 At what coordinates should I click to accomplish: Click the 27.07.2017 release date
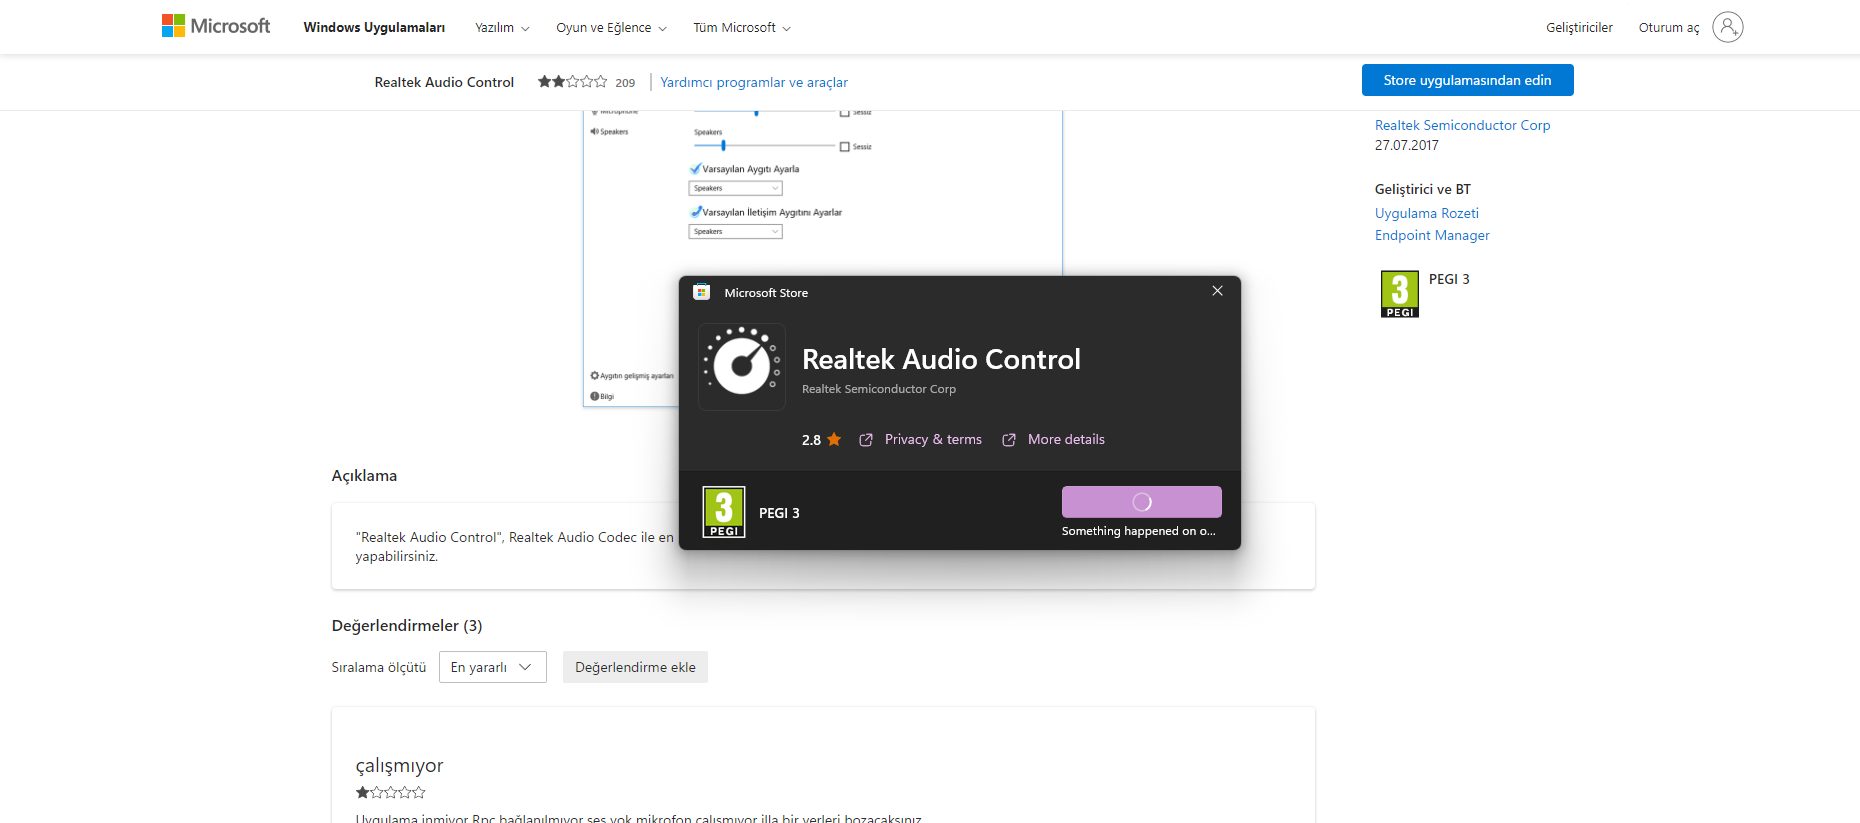point(1406,145)
